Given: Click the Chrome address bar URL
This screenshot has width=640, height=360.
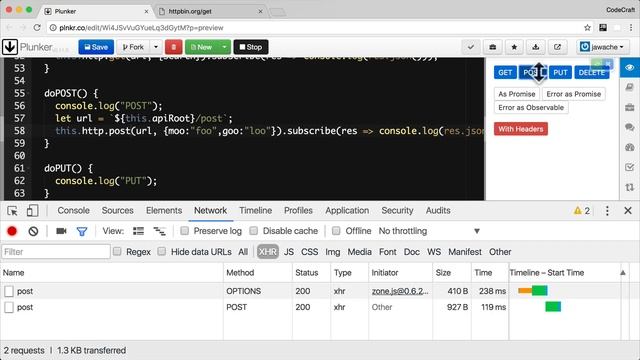Looking at the screenshot, I should point(141,28).
